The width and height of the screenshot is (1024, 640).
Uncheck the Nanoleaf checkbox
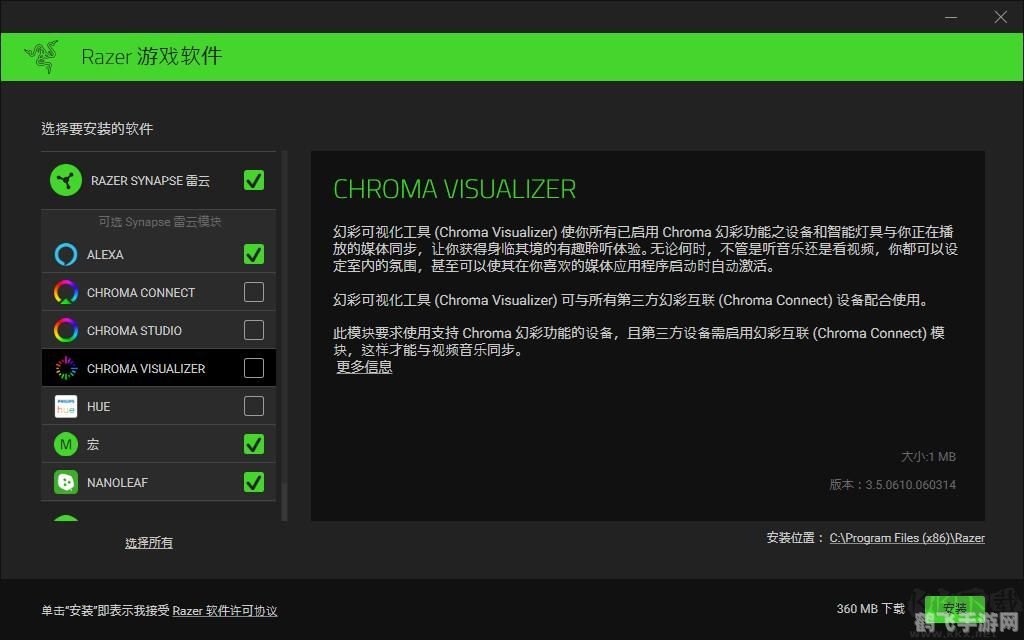point(253,482)
